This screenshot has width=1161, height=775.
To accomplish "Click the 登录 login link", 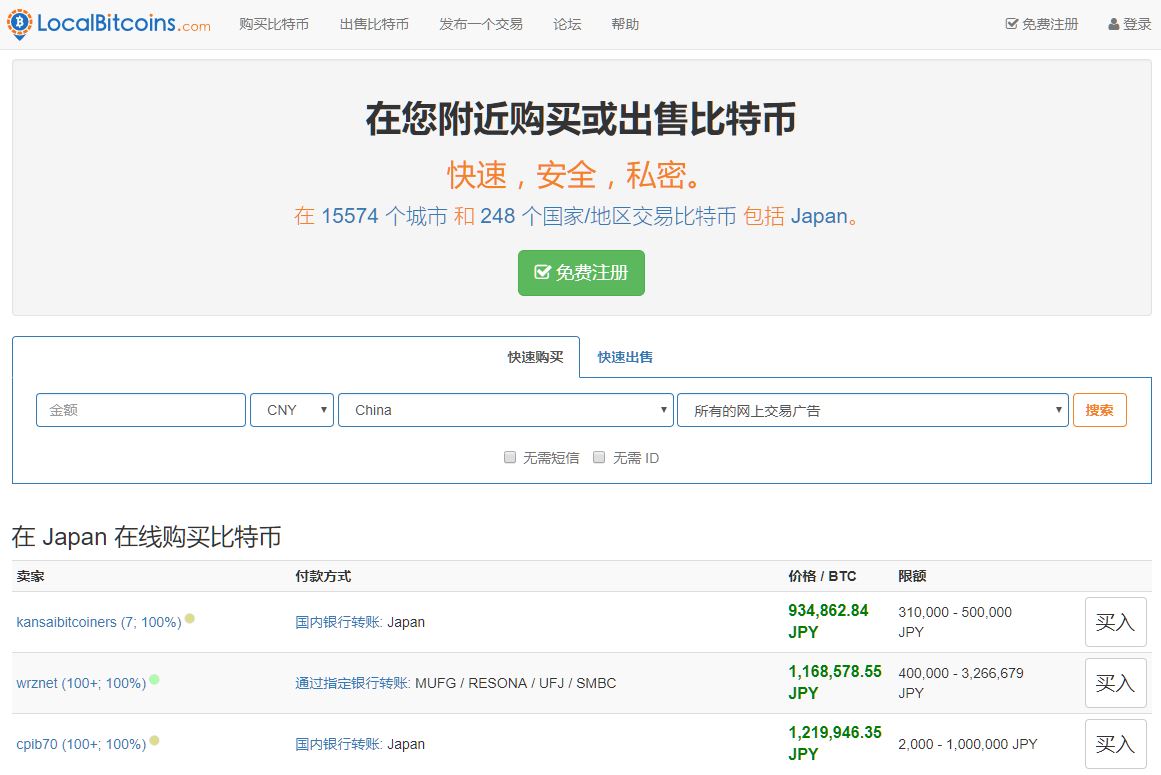I will 1130,24.
